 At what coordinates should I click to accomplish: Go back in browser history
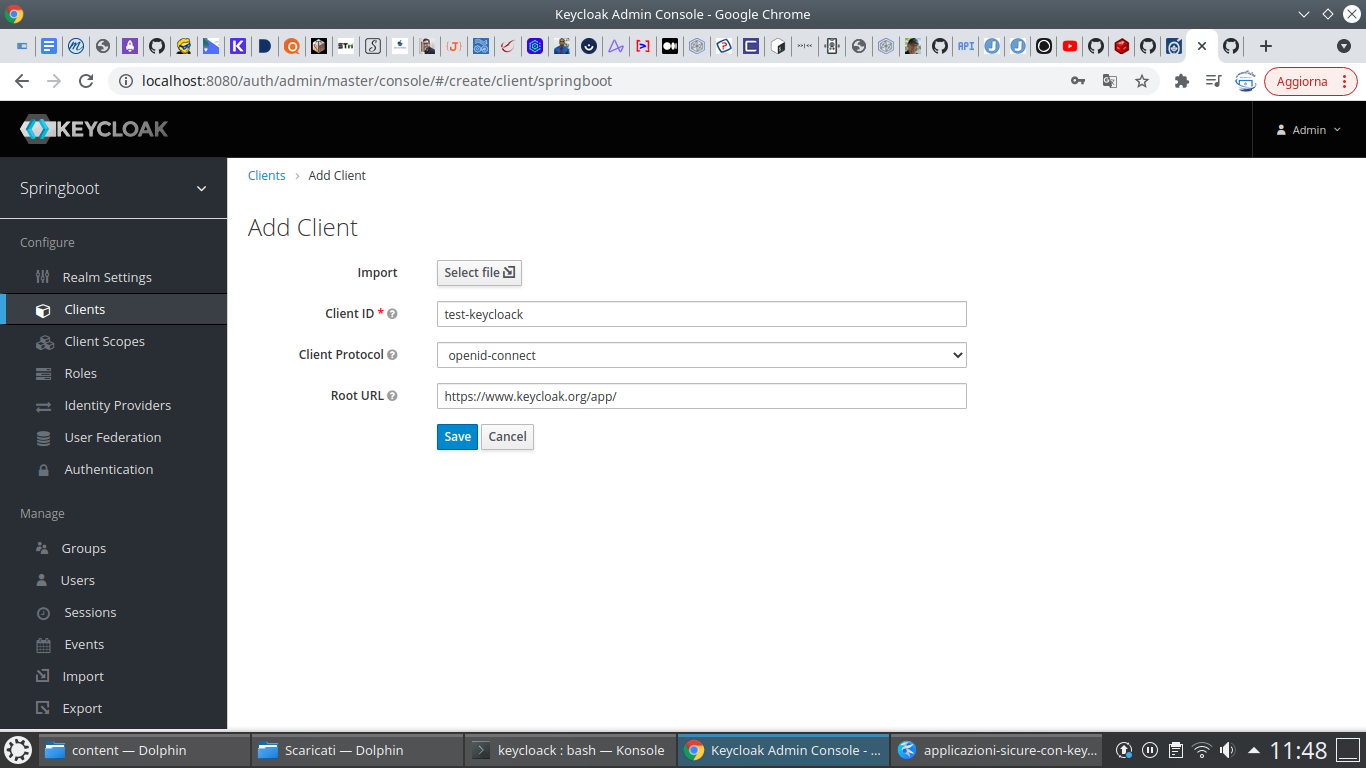tap(22, 81)
